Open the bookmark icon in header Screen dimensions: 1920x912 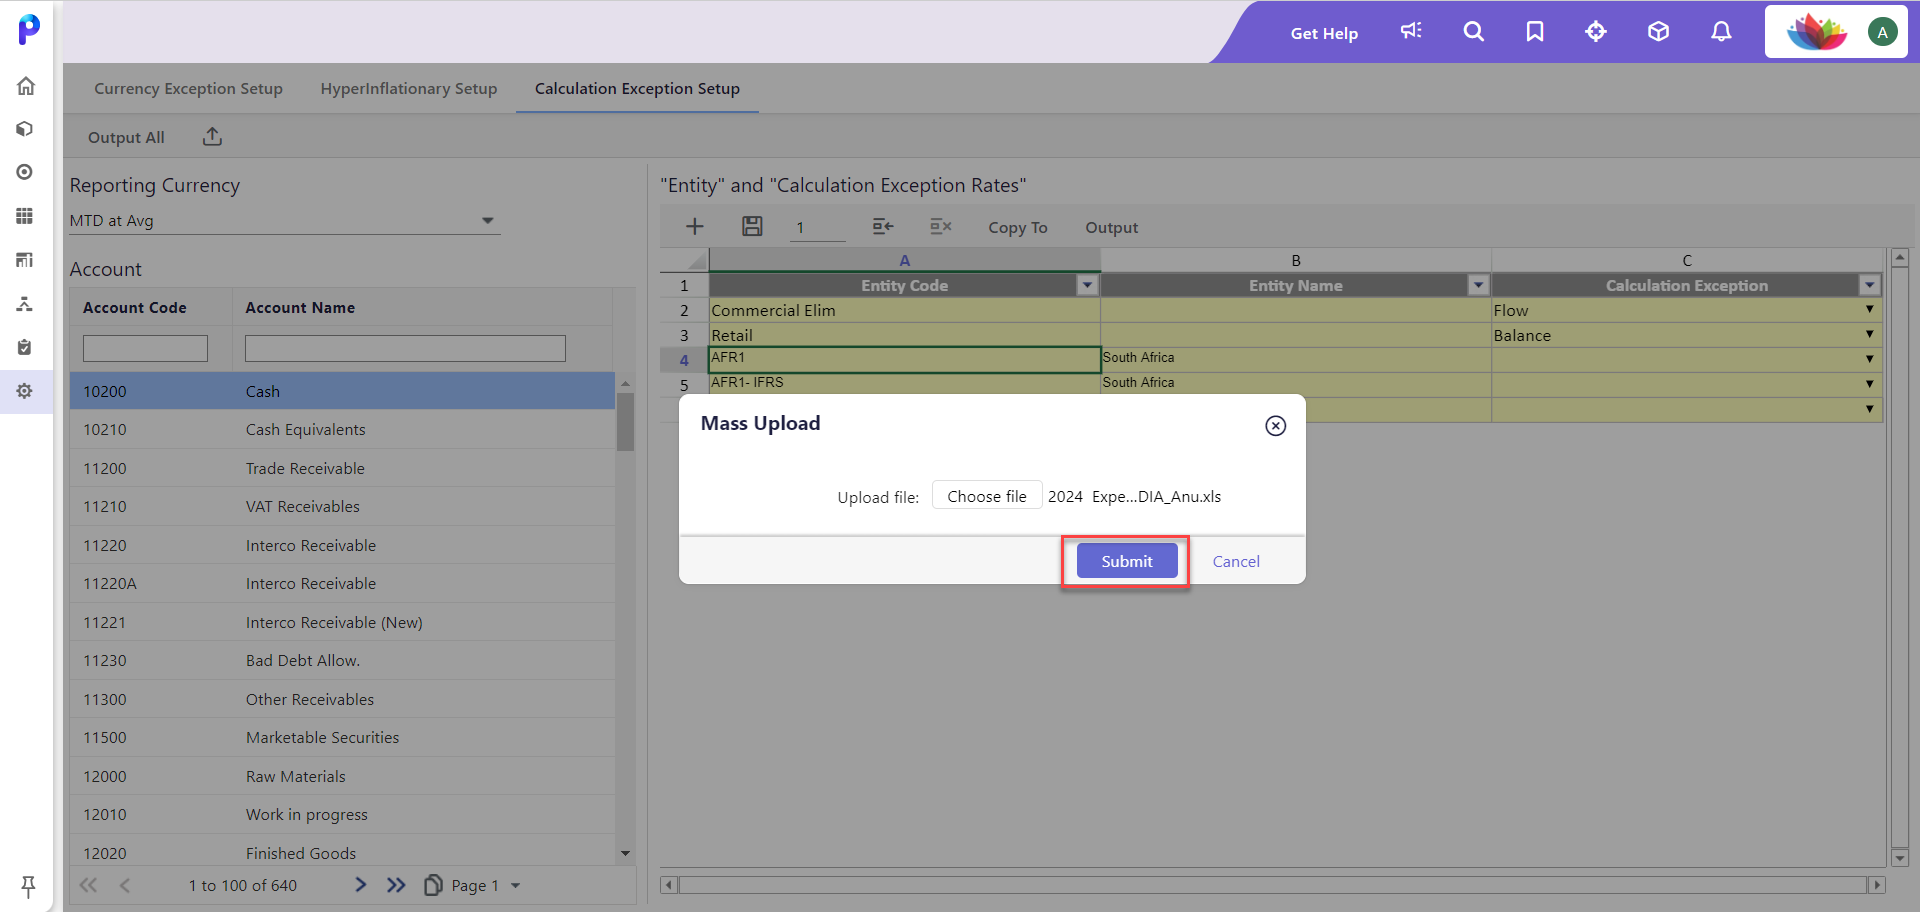(x=1535, y=31)
